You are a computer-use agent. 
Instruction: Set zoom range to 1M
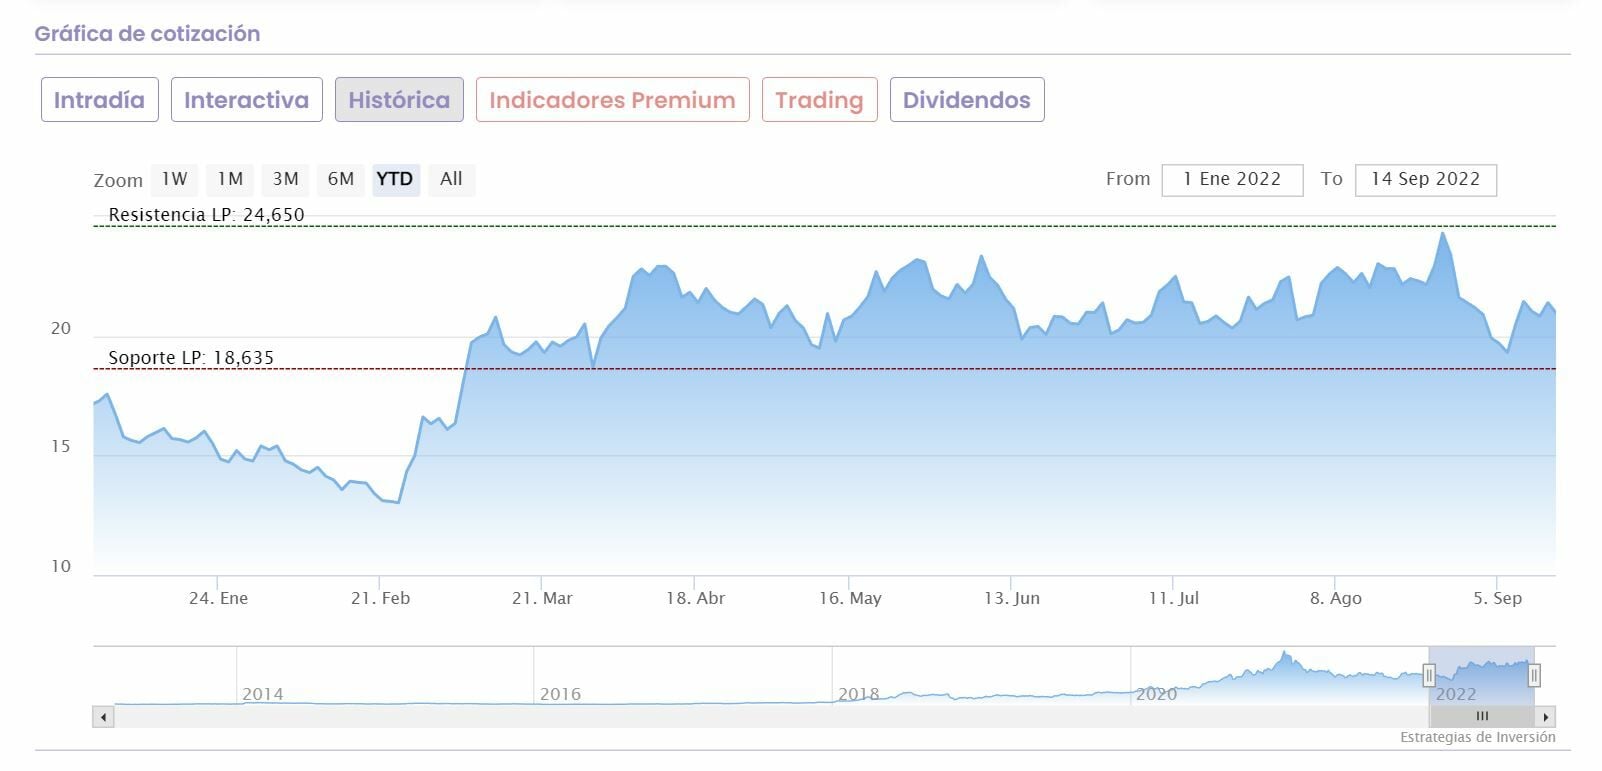point(230,179)
